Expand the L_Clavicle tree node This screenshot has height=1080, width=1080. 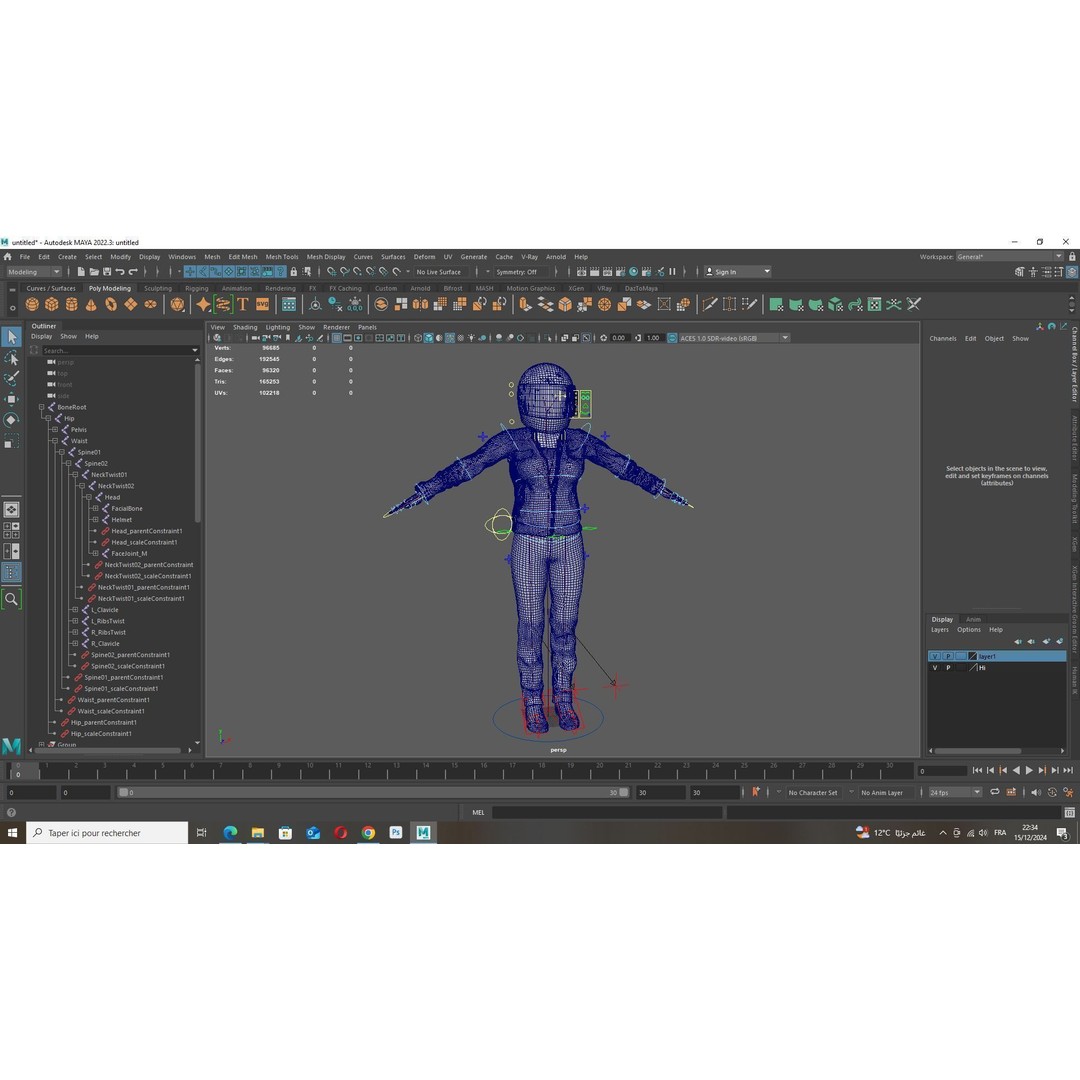(75, 610)
